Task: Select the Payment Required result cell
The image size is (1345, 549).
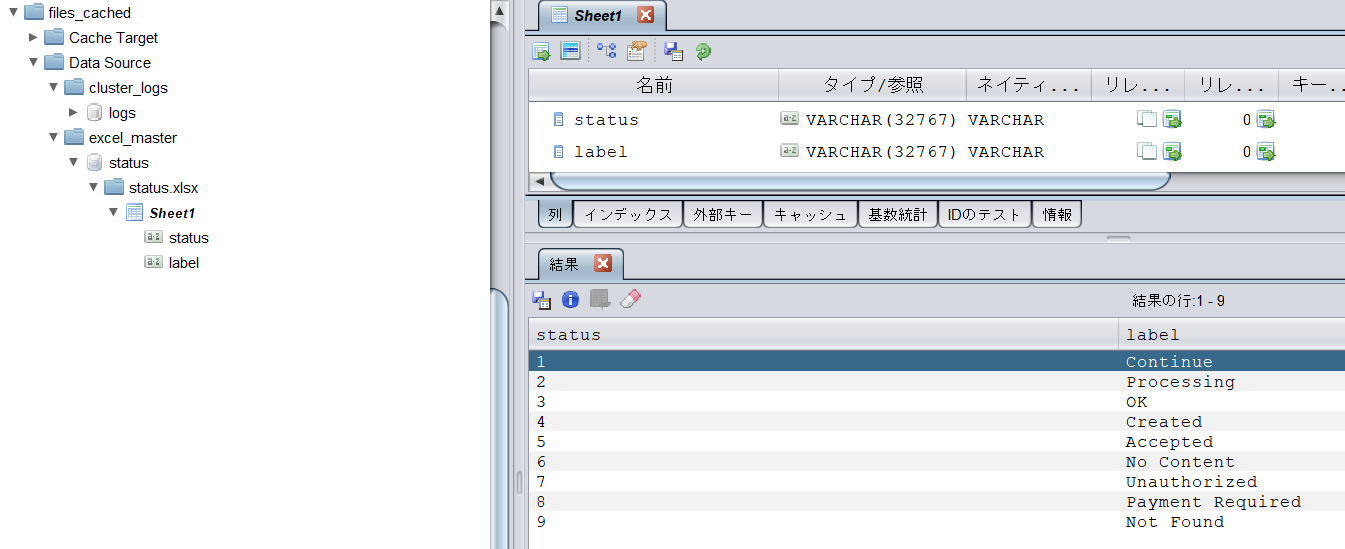Action: (1213, 502)
